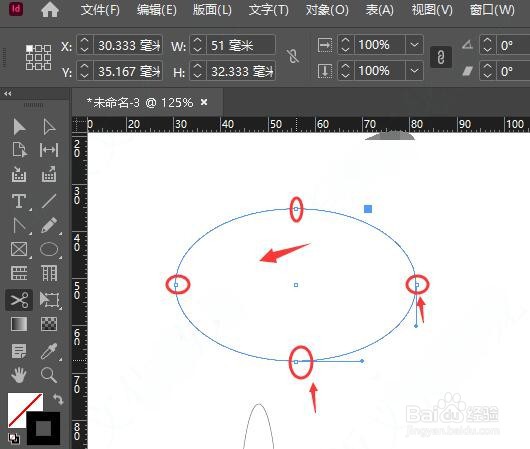Step the Y position value
The height and width of the screenshot is (449, 530).
[85, 71]
